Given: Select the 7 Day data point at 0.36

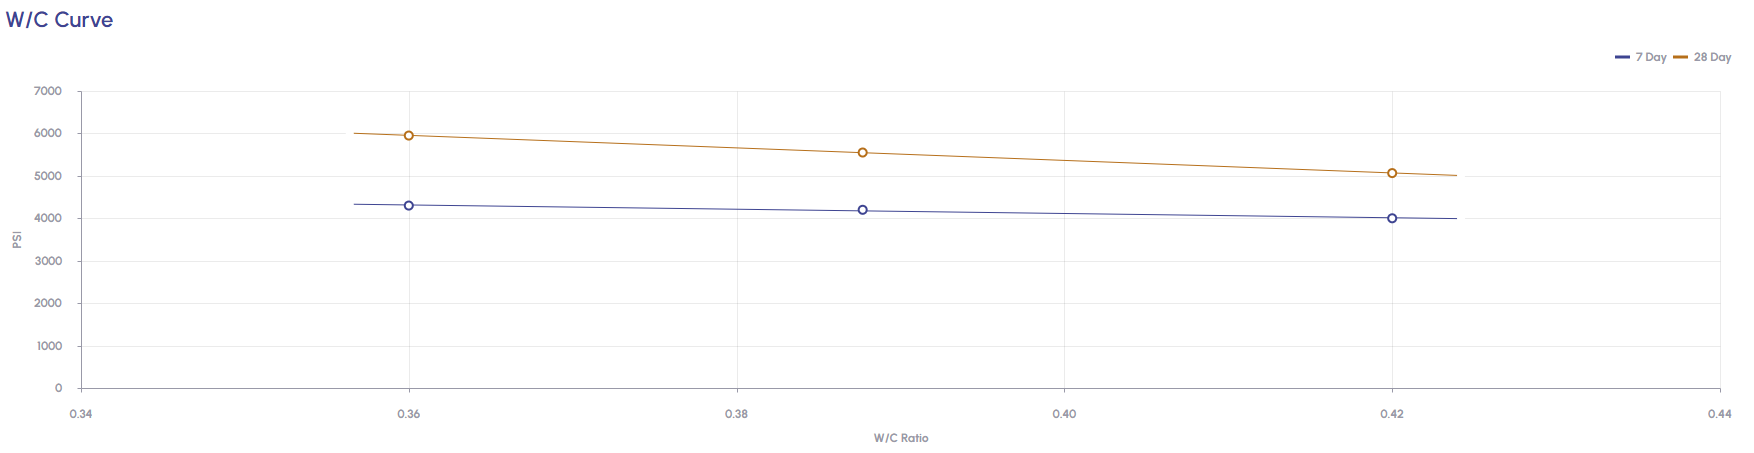Looking at the screenshot, I should click(409, 205).
